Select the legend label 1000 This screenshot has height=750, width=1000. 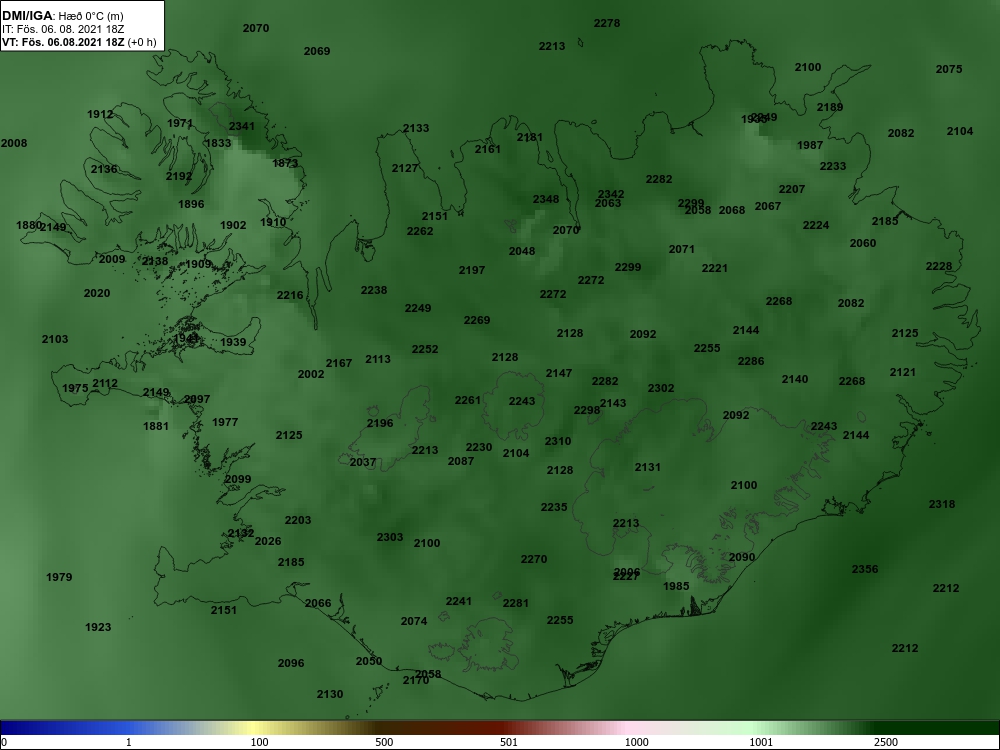[x=636, y=742]
